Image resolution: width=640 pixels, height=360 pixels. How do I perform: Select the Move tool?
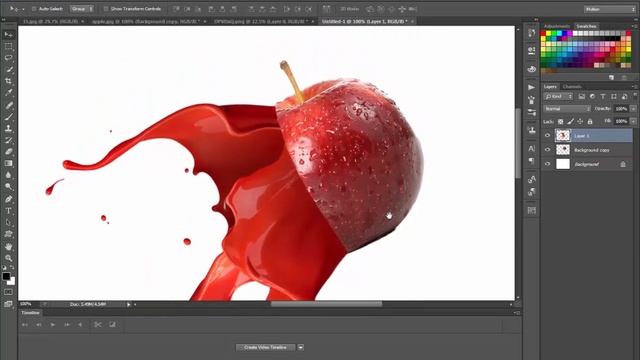coord(8,35)
